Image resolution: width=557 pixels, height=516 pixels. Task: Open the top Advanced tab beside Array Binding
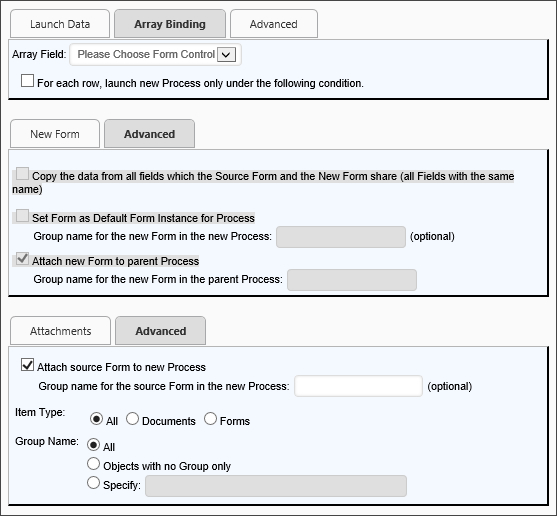[274, 24]
